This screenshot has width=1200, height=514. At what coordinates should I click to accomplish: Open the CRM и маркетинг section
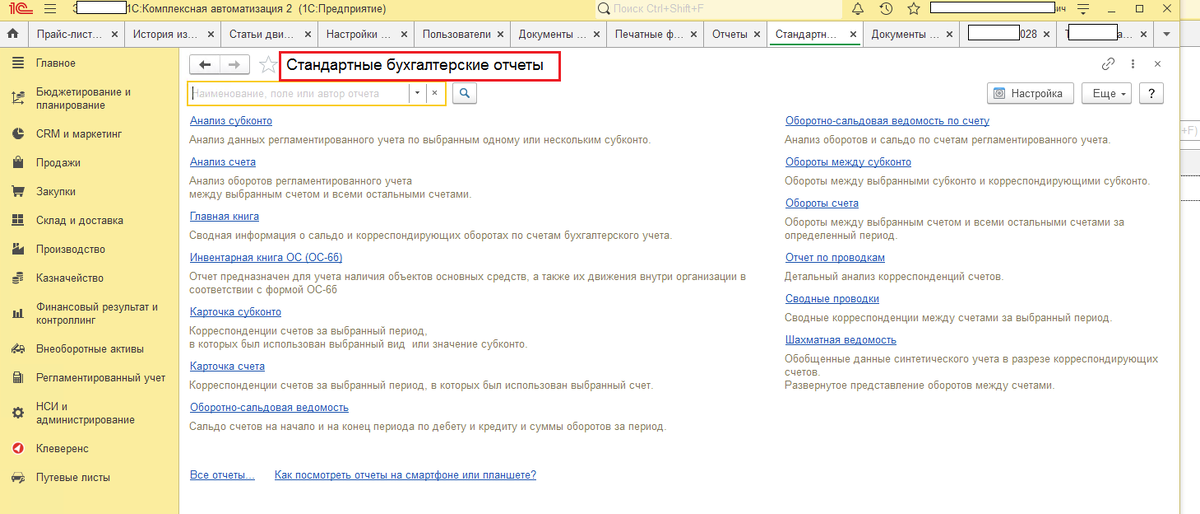point(78,133)
